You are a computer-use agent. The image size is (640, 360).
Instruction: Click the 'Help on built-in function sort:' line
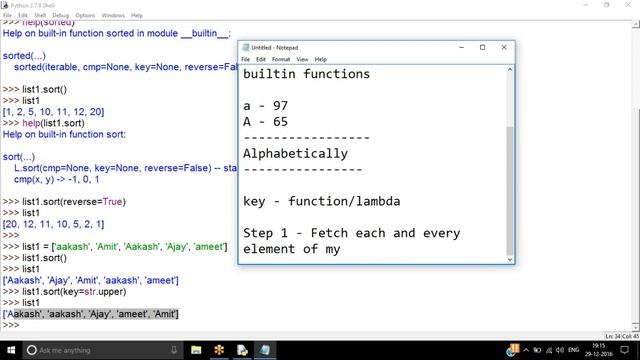click(64, 134)
